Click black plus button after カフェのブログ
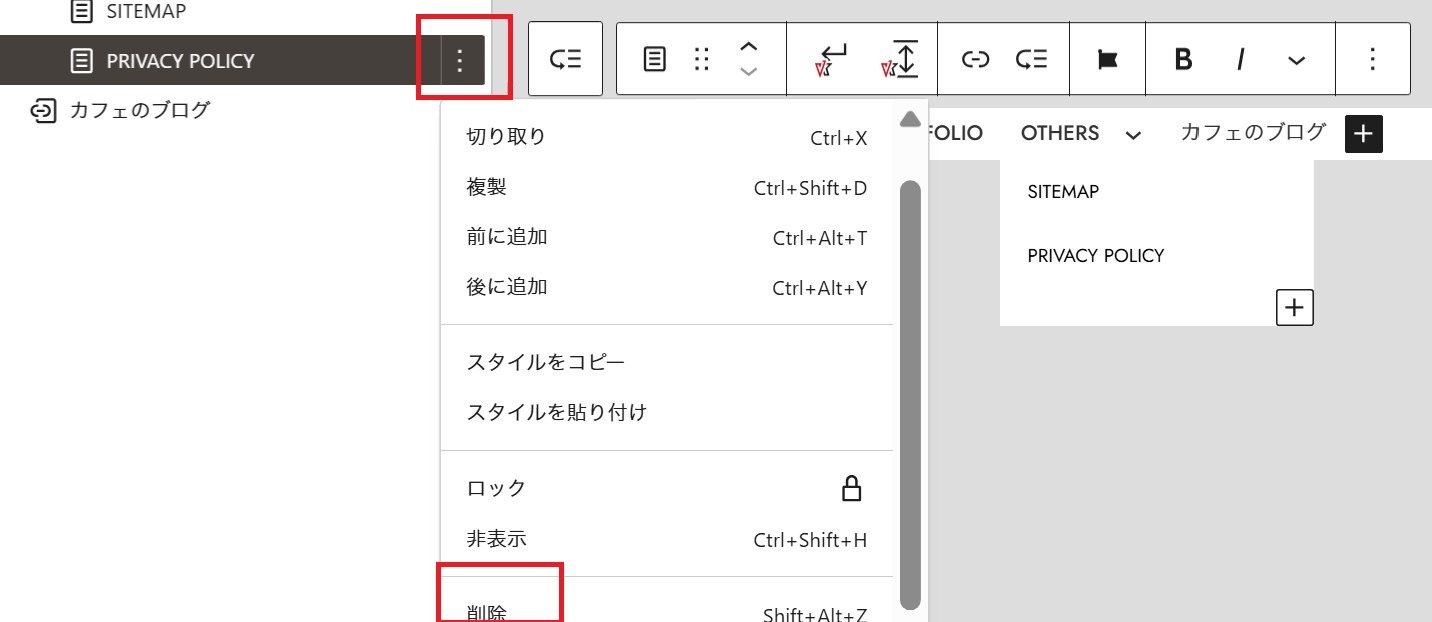 point(1364,134)
